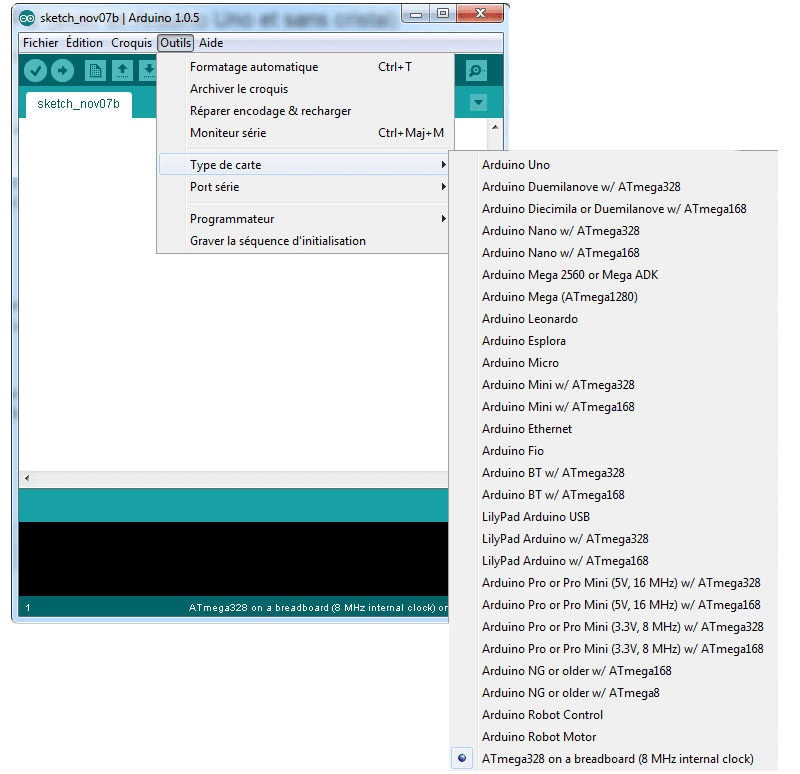Open the Croquis menu

tap(131, 43)
